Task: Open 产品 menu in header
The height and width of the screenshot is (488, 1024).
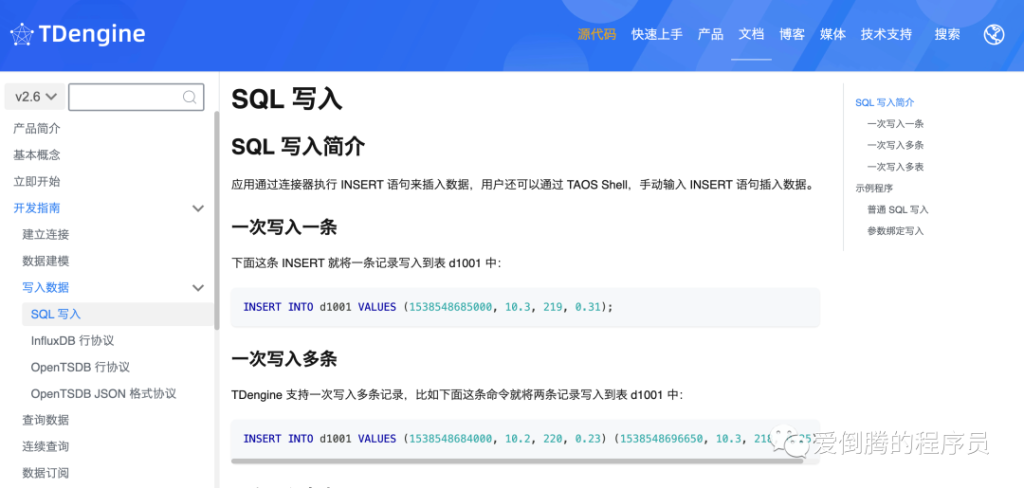Action: (711, 35)
